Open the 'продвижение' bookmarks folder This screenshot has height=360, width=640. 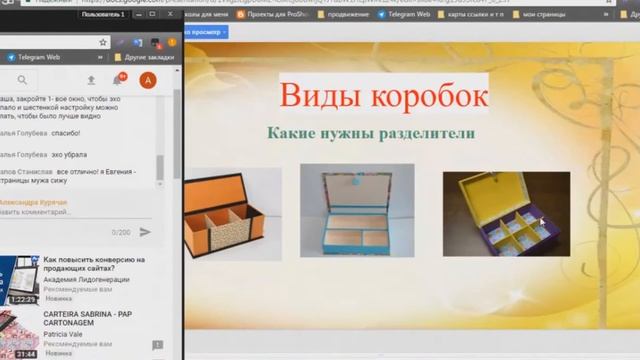click(343, 14)
